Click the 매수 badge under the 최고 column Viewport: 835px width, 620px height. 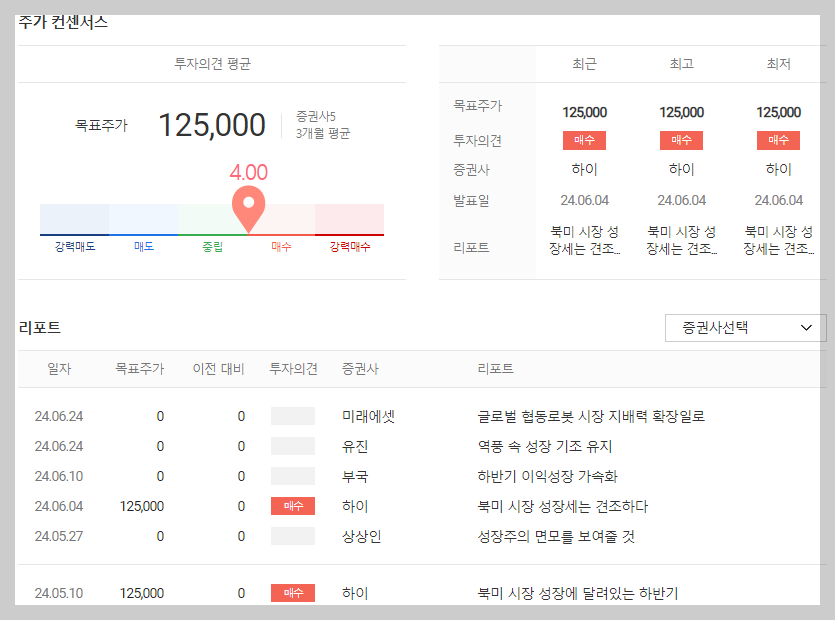coord(681,140)
